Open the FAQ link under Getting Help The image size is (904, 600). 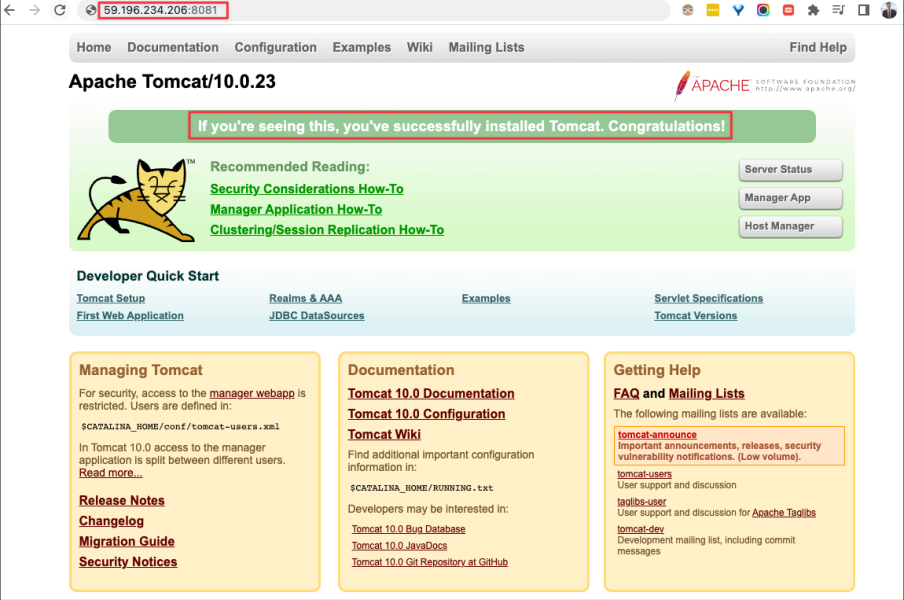point(626,394)
